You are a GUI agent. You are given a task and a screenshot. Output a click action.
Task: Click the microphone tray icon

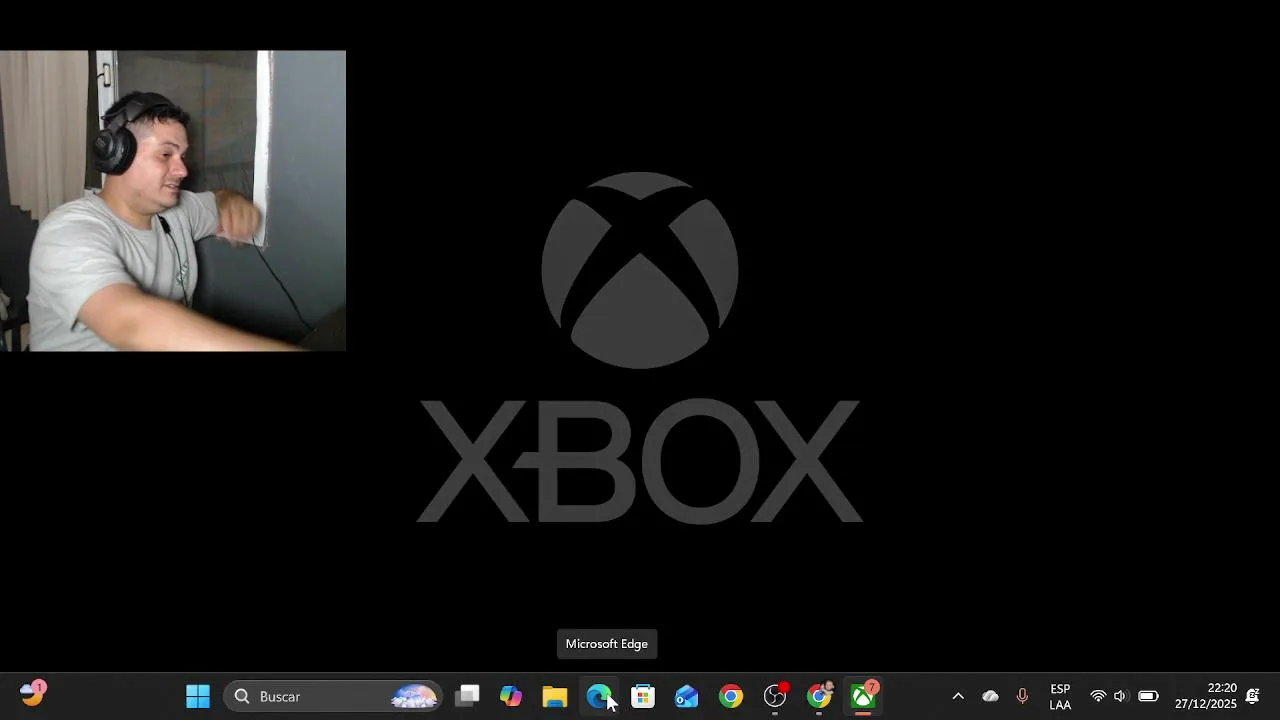pyautogui.click(x=1022, y=696)
